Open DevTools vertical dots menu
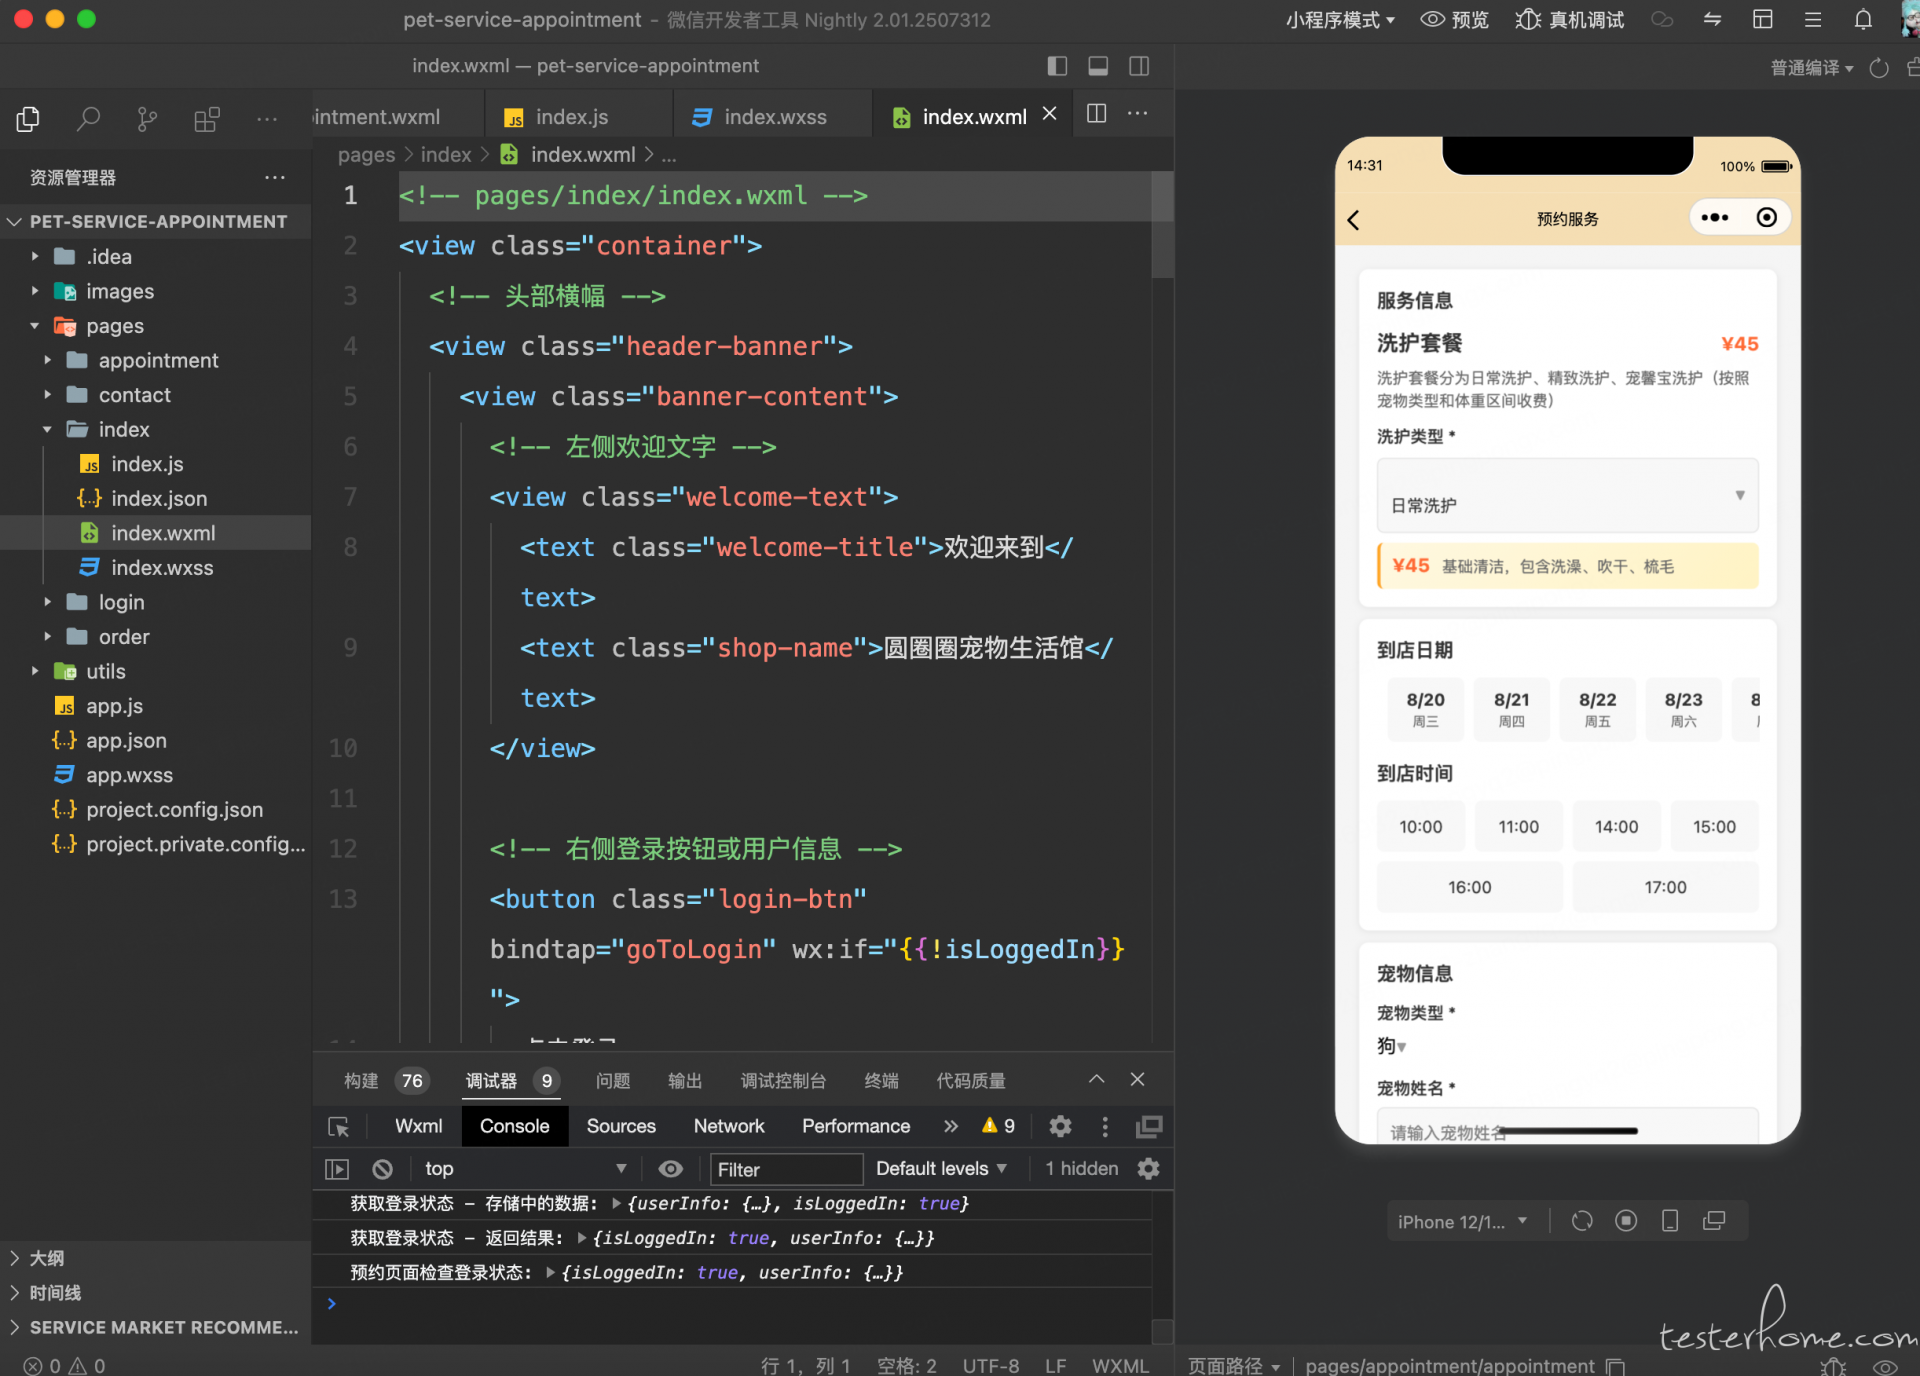 [x=1105, y=1127]
